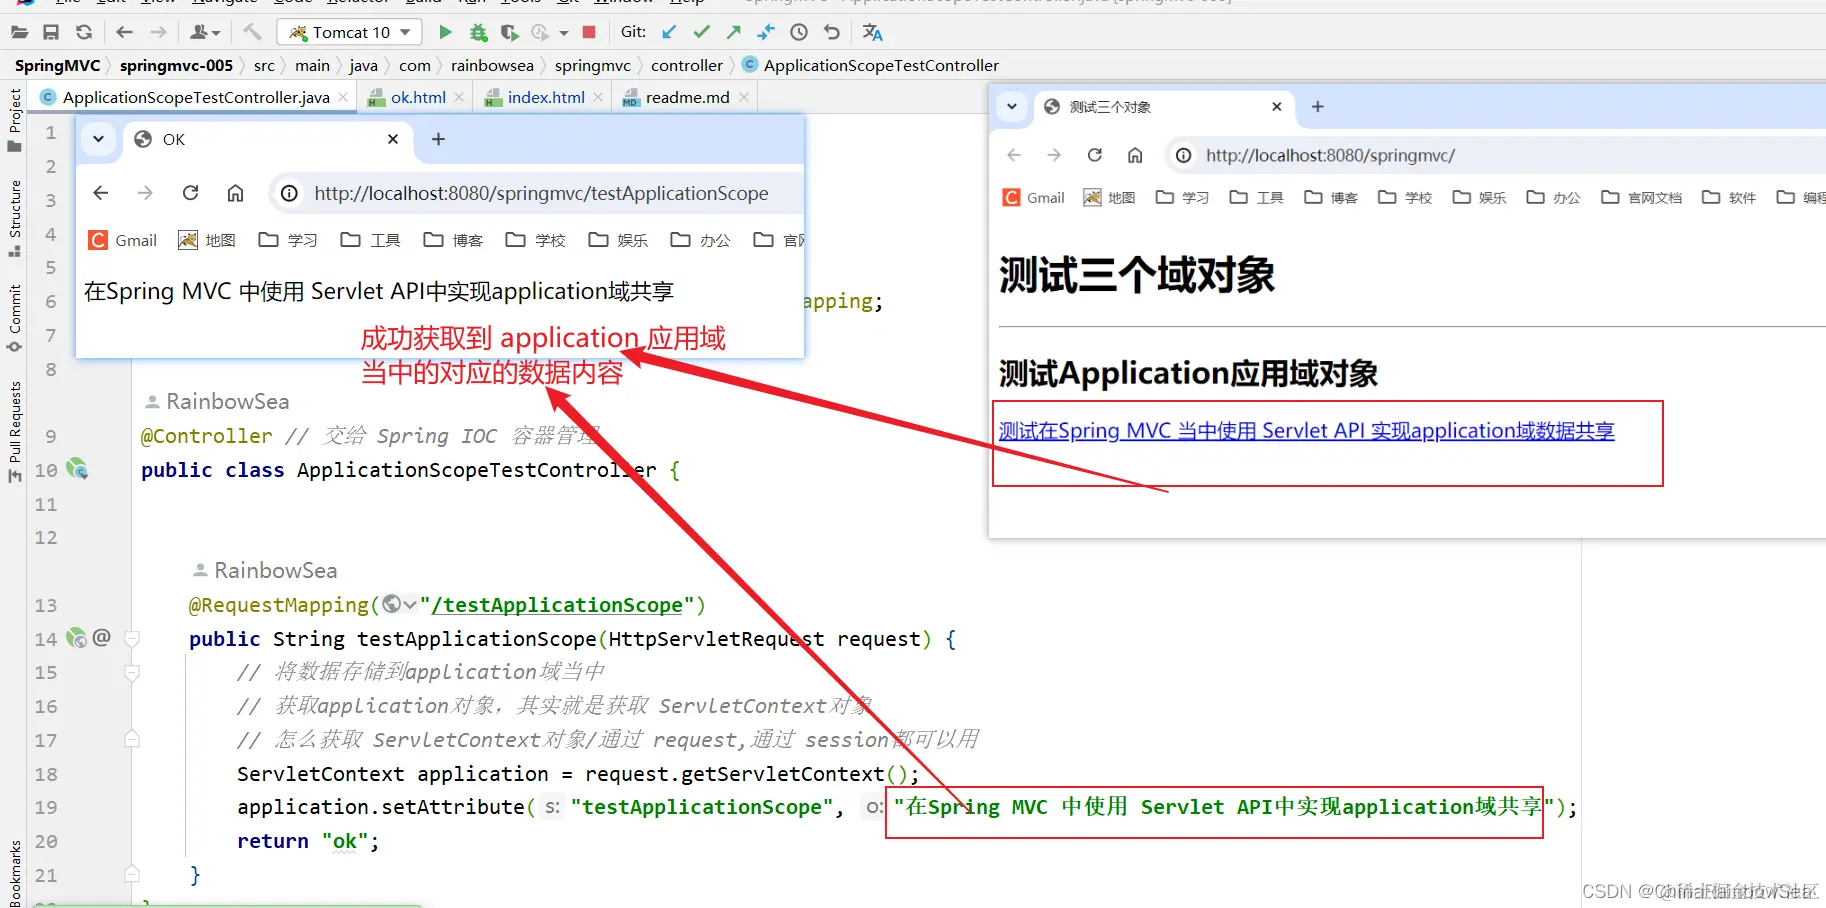Stop the running server

tap(589, 32)
